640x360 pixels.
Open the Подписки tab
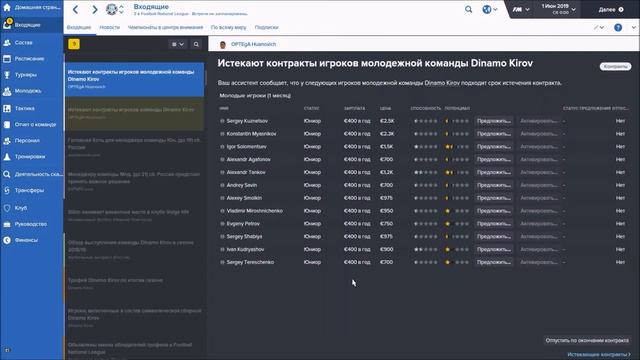coord(267,27)
